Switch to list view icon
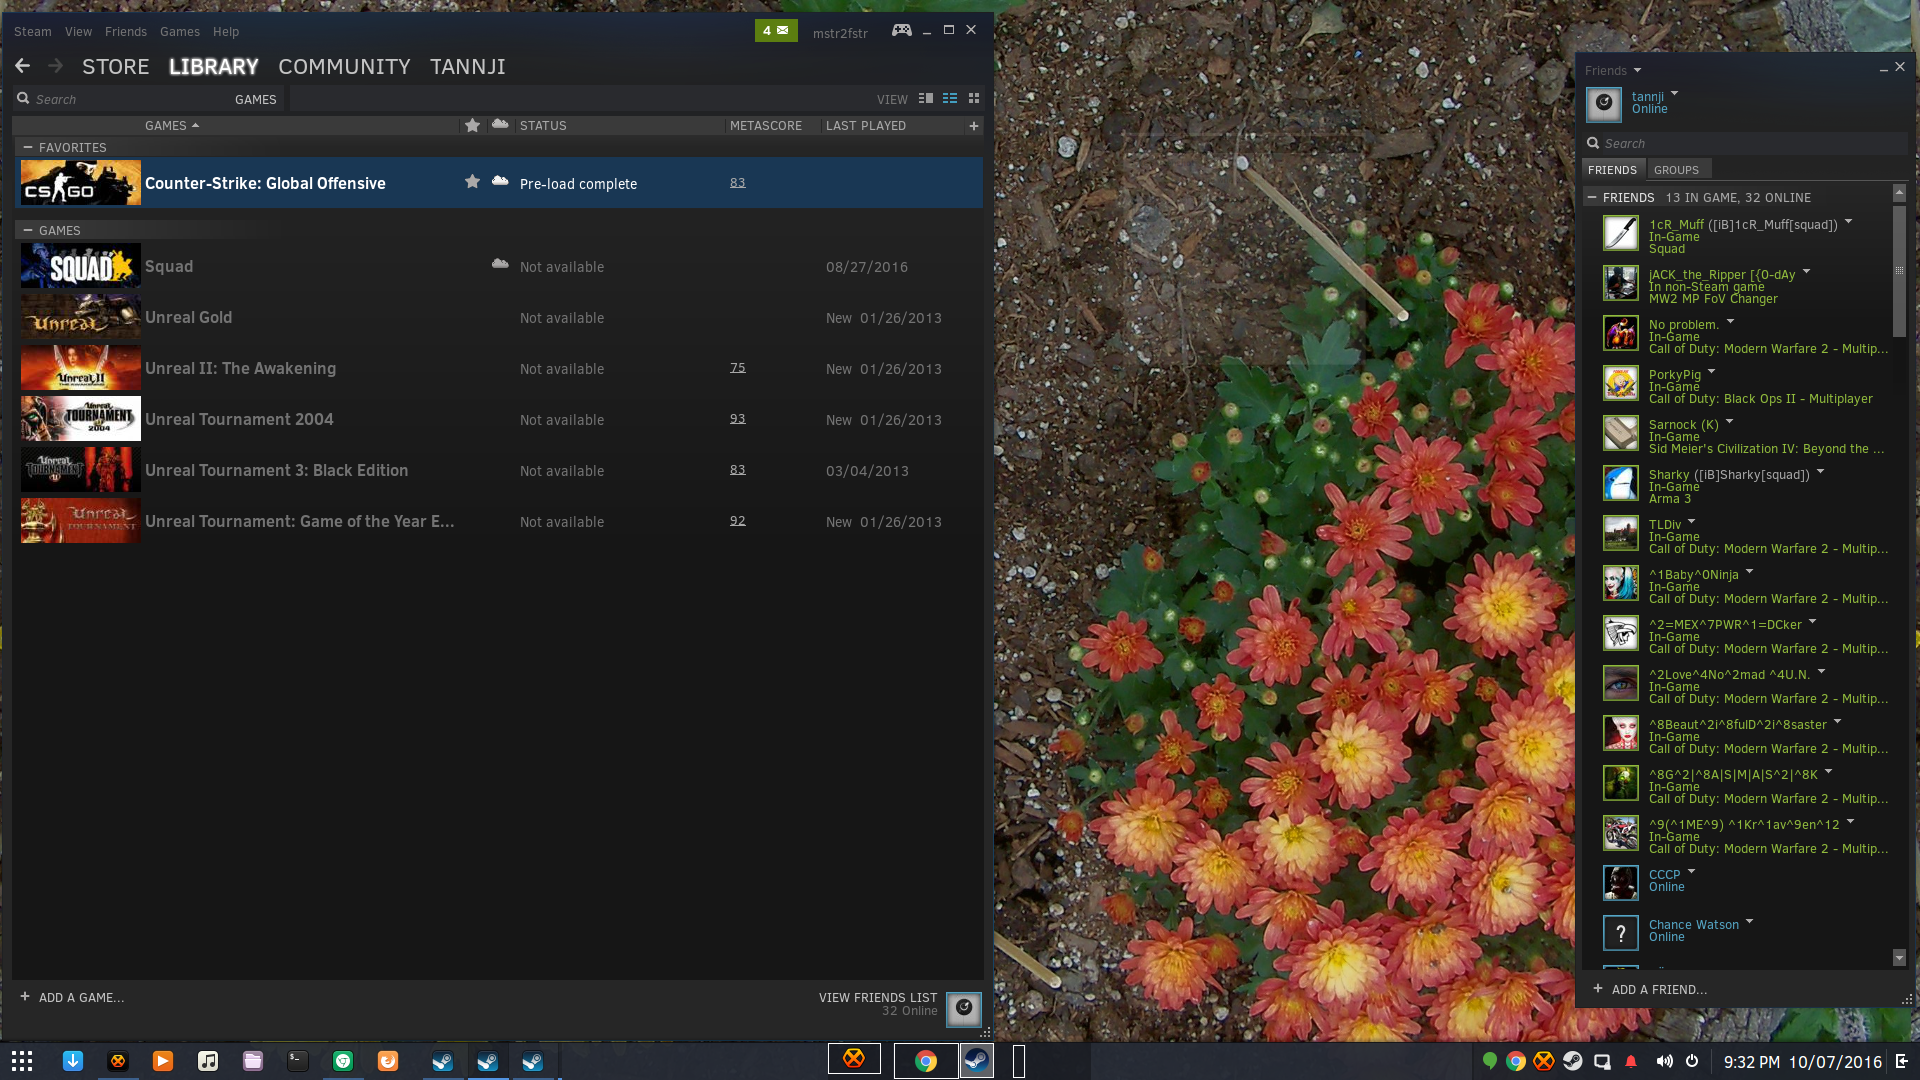This screenshot has height=1080, width=1920. tap(950, 99)
